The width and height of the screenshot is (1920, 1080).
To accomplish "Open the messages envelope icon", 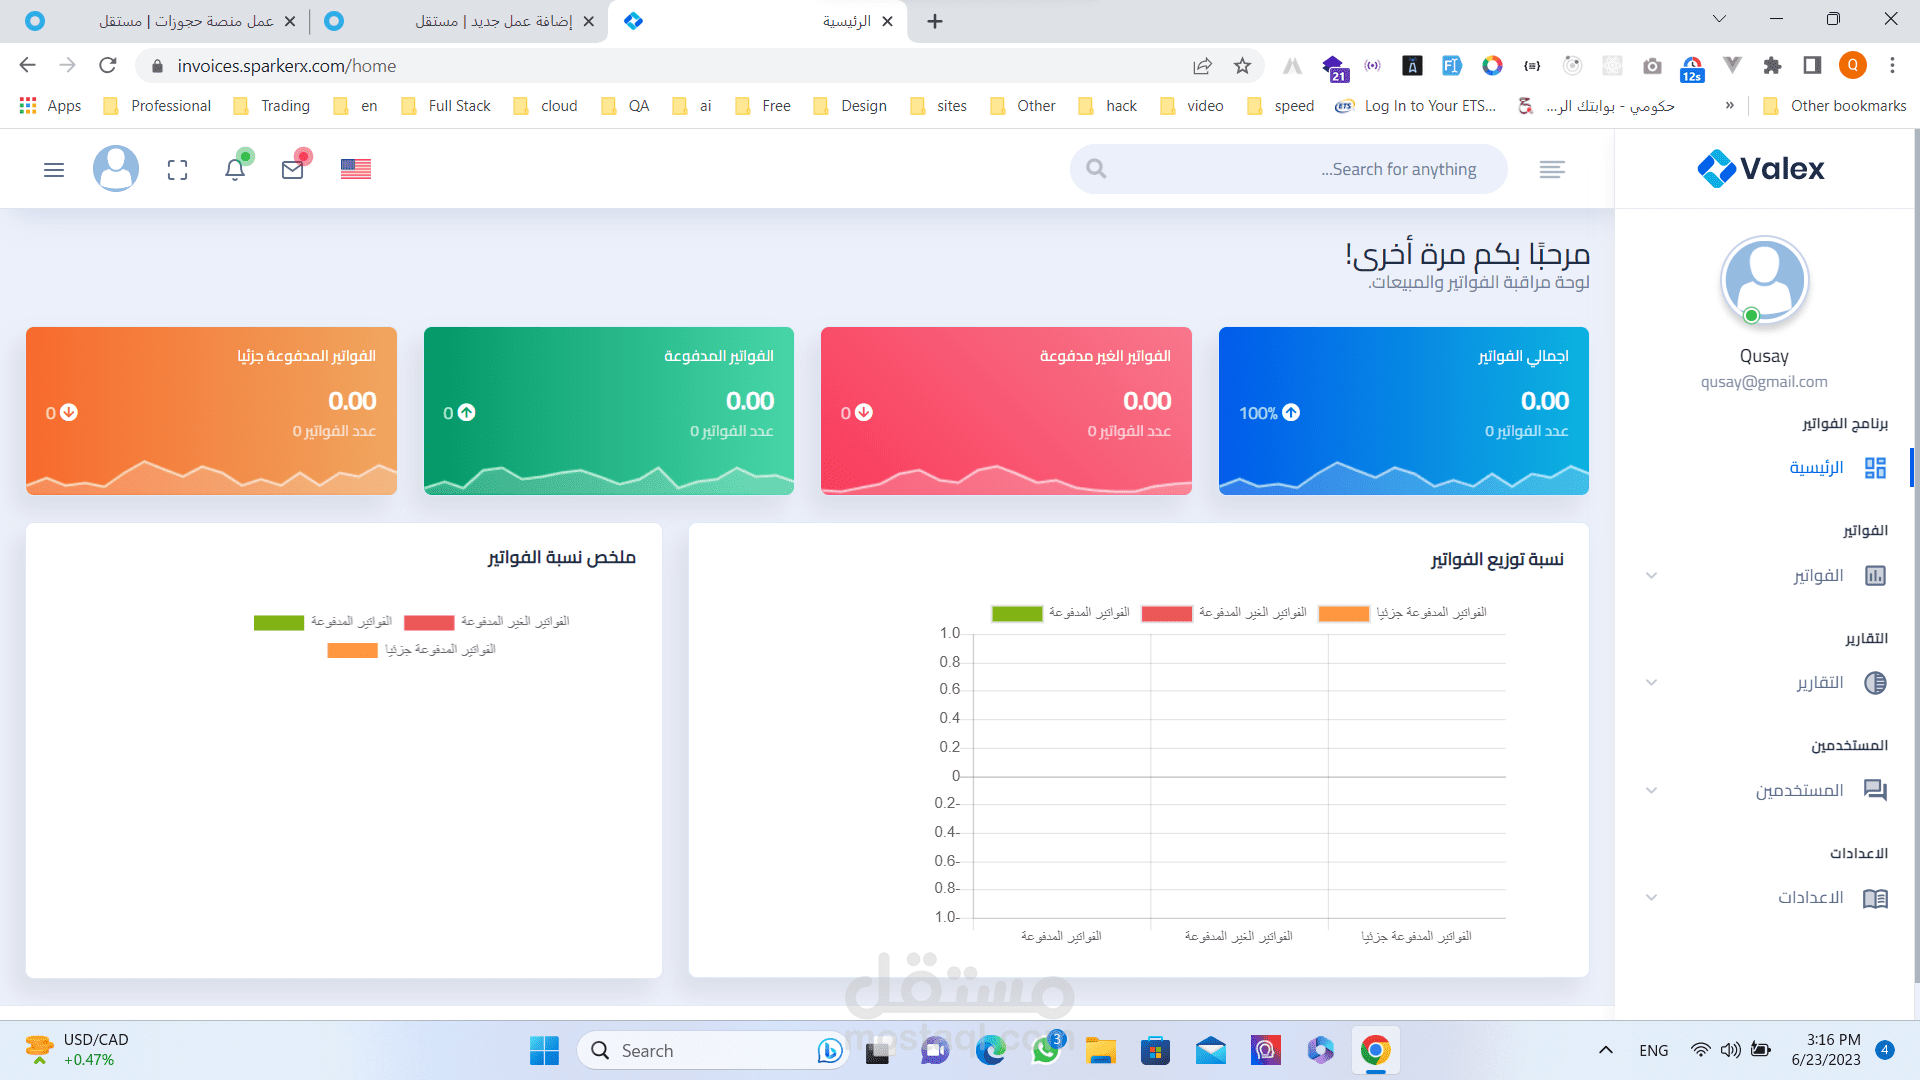I will coord(293,169).
